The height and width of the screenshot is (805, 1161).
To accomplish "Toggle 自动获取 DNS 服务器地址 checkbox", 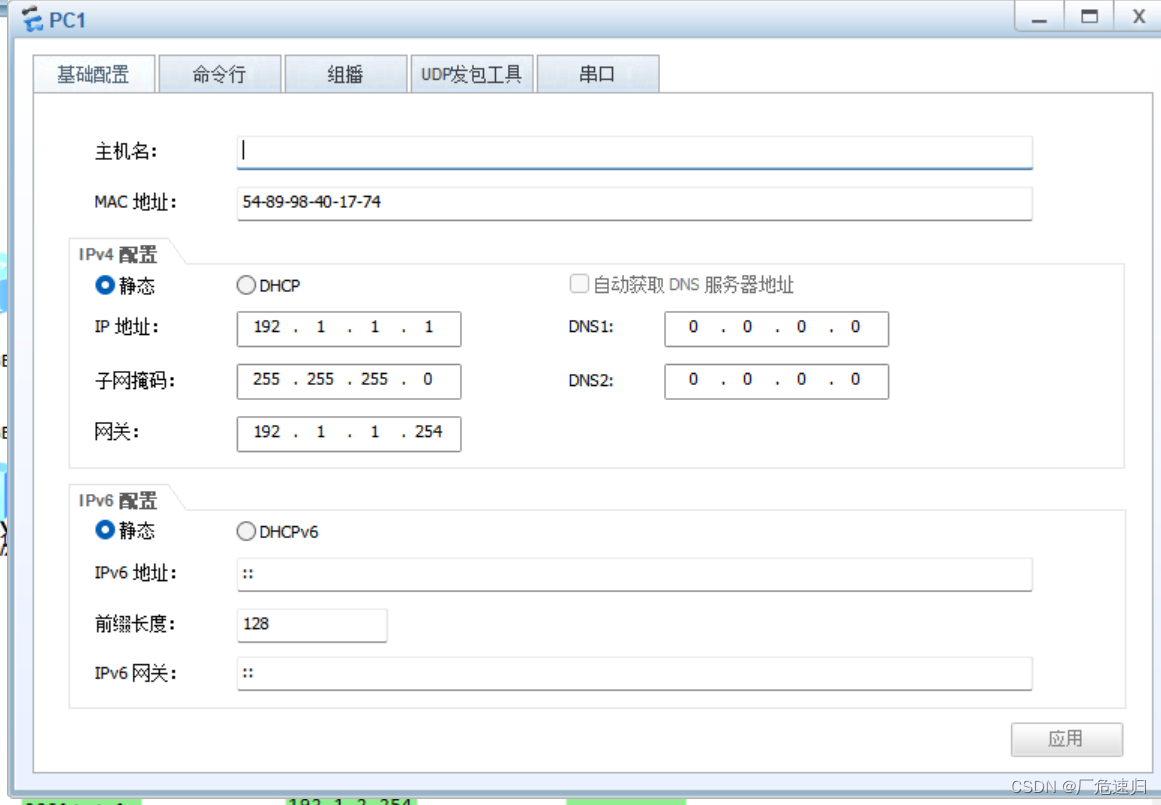I will tap(579, 284).
